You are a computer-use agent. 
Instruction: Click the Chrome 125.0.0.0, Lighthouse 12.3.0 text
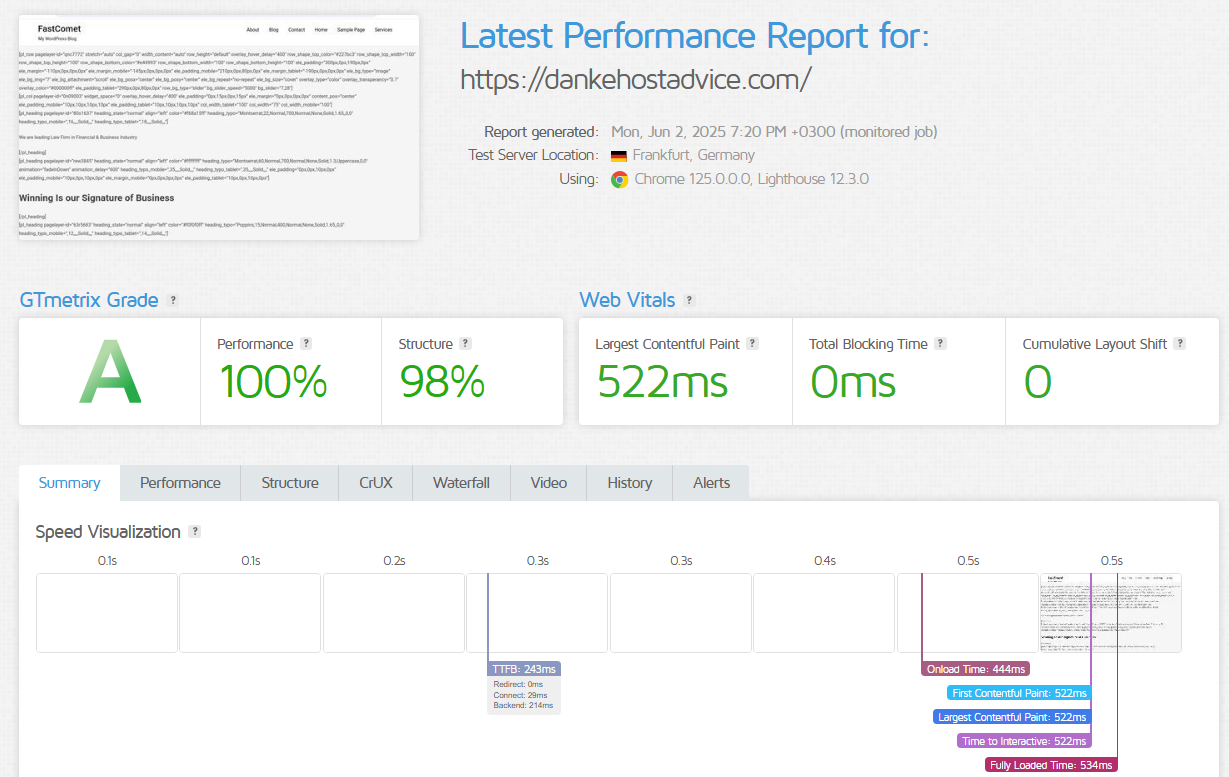[x=752, y=179]
